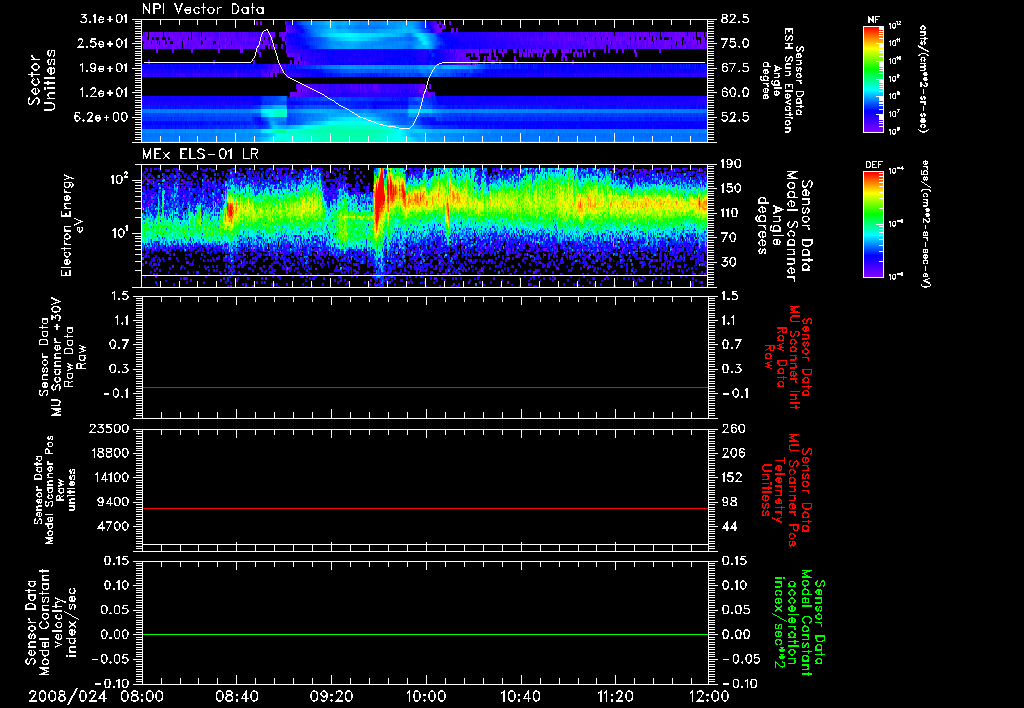The image size is (1024, 708).
Task: Click the white sun elevation curve peak
Action: (266, 30)
